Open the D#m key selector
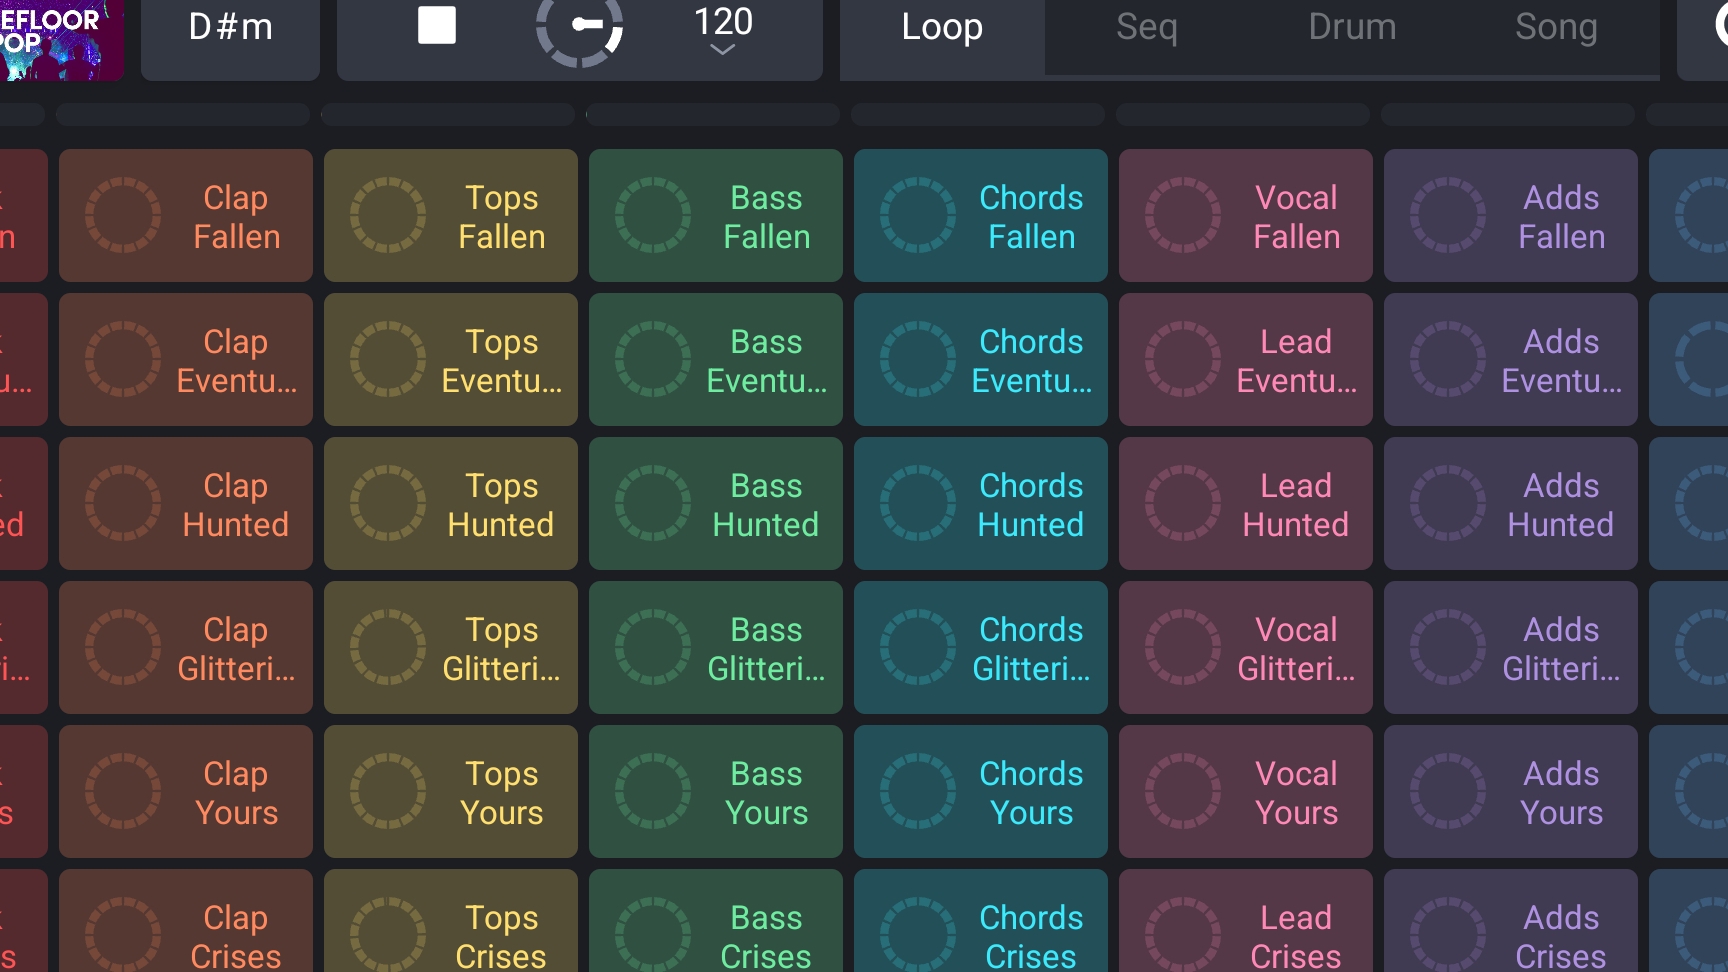 pyautogui.click(x=230, y=28)
